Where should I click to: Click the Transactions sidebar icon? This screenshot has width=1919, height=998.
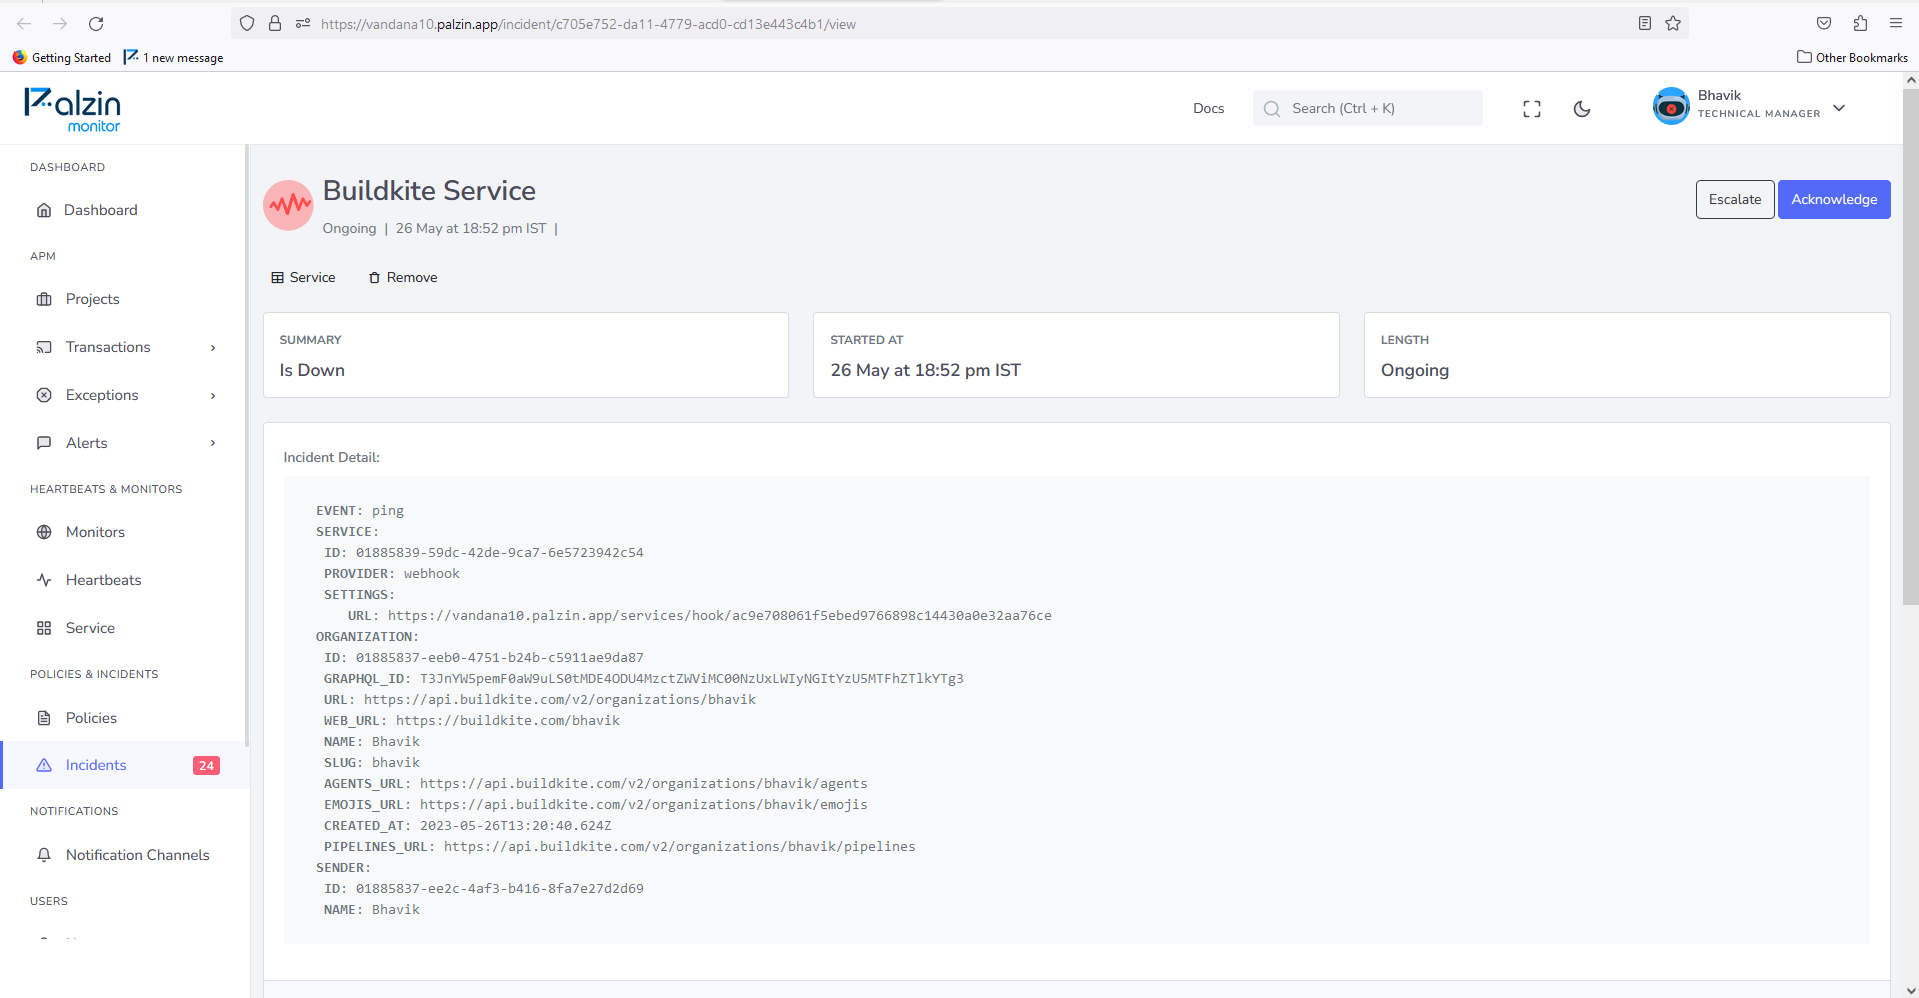(44, 347)
